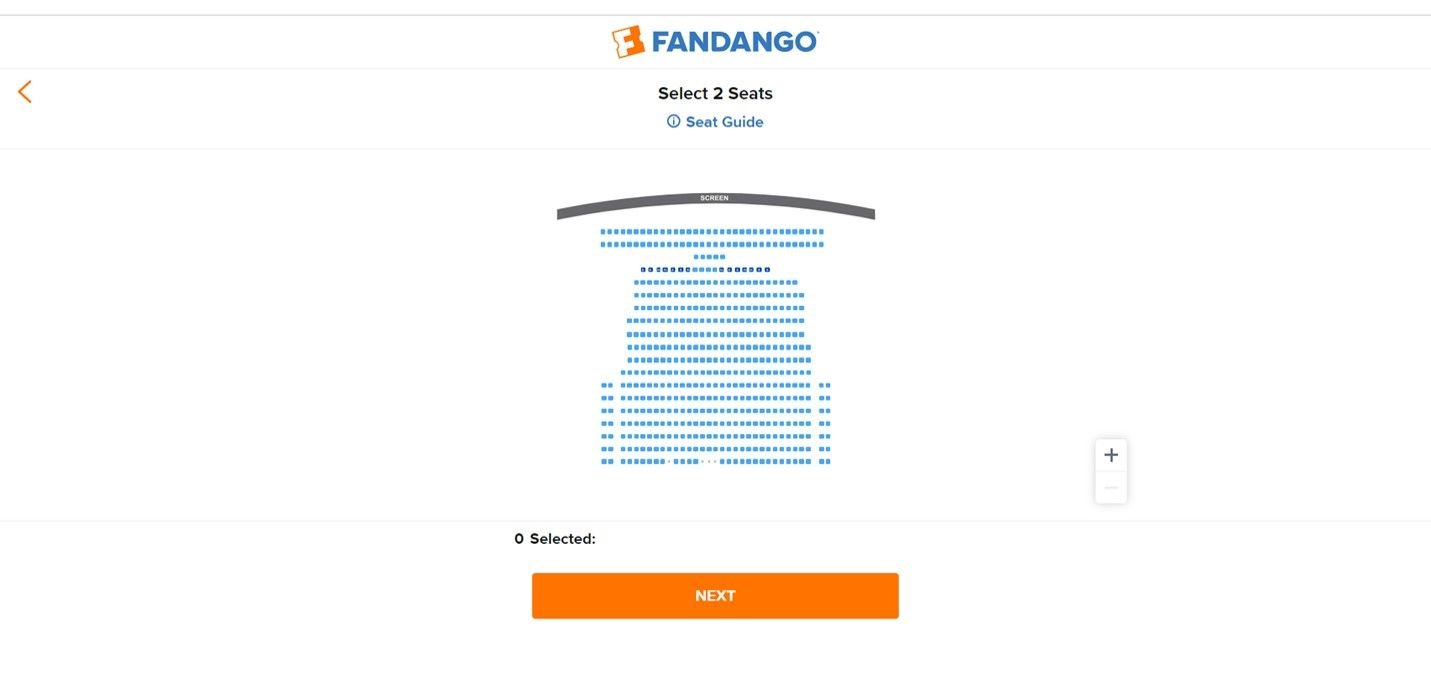
Task: Choose the leftmost seat of the five-seat row
Action: click(x=696, y=257)
